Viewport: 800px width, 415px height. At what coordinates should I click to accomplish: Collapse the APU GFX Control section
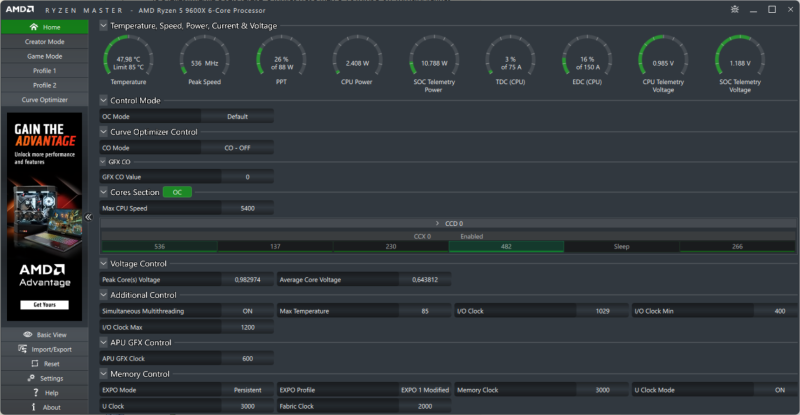pos(104,342)
